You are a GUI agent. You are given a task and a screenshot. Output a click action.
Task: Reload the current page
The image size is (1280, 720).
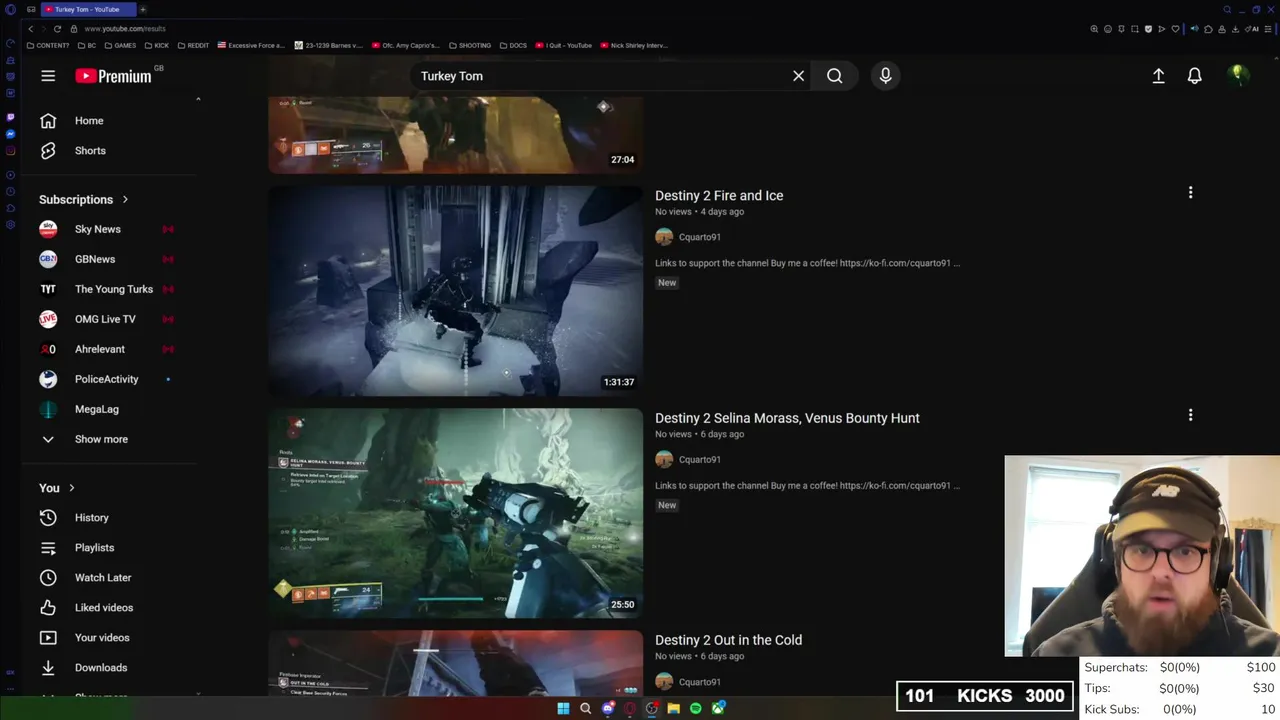coord(57,29)
